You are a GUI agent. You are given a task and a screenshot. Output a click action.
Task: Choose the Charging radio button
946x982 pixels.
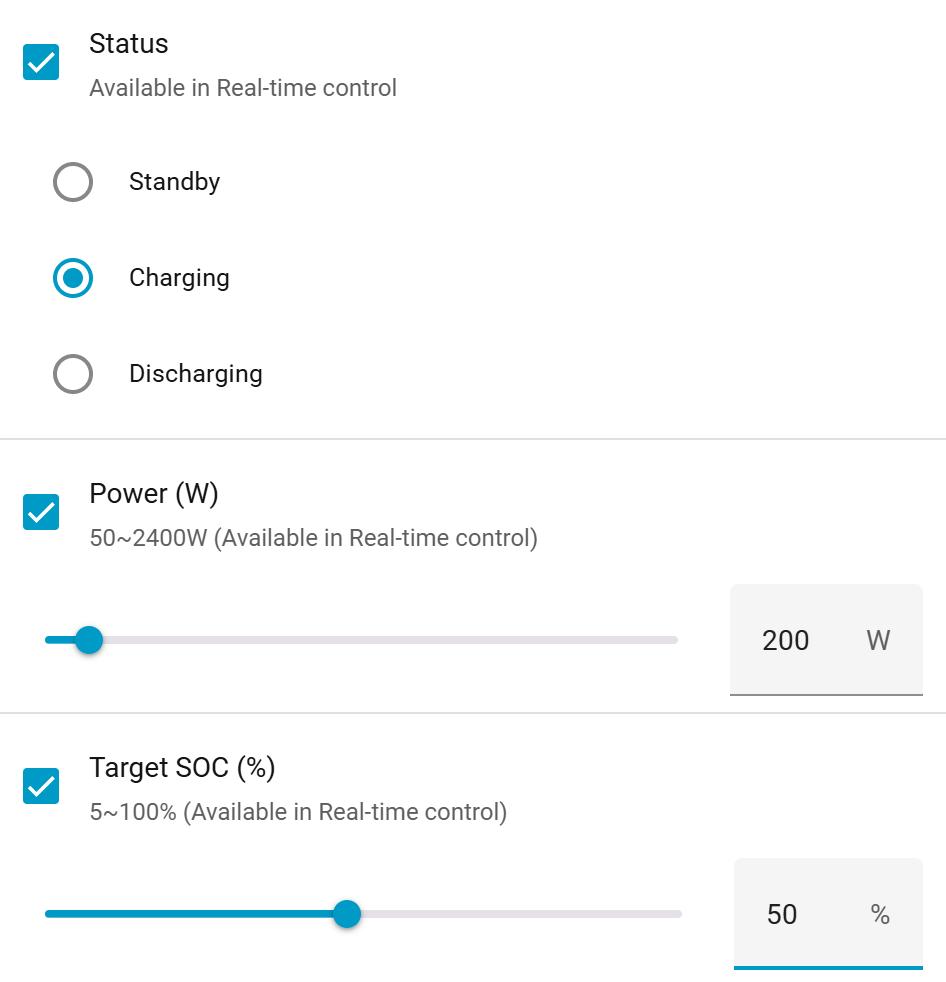73,278
